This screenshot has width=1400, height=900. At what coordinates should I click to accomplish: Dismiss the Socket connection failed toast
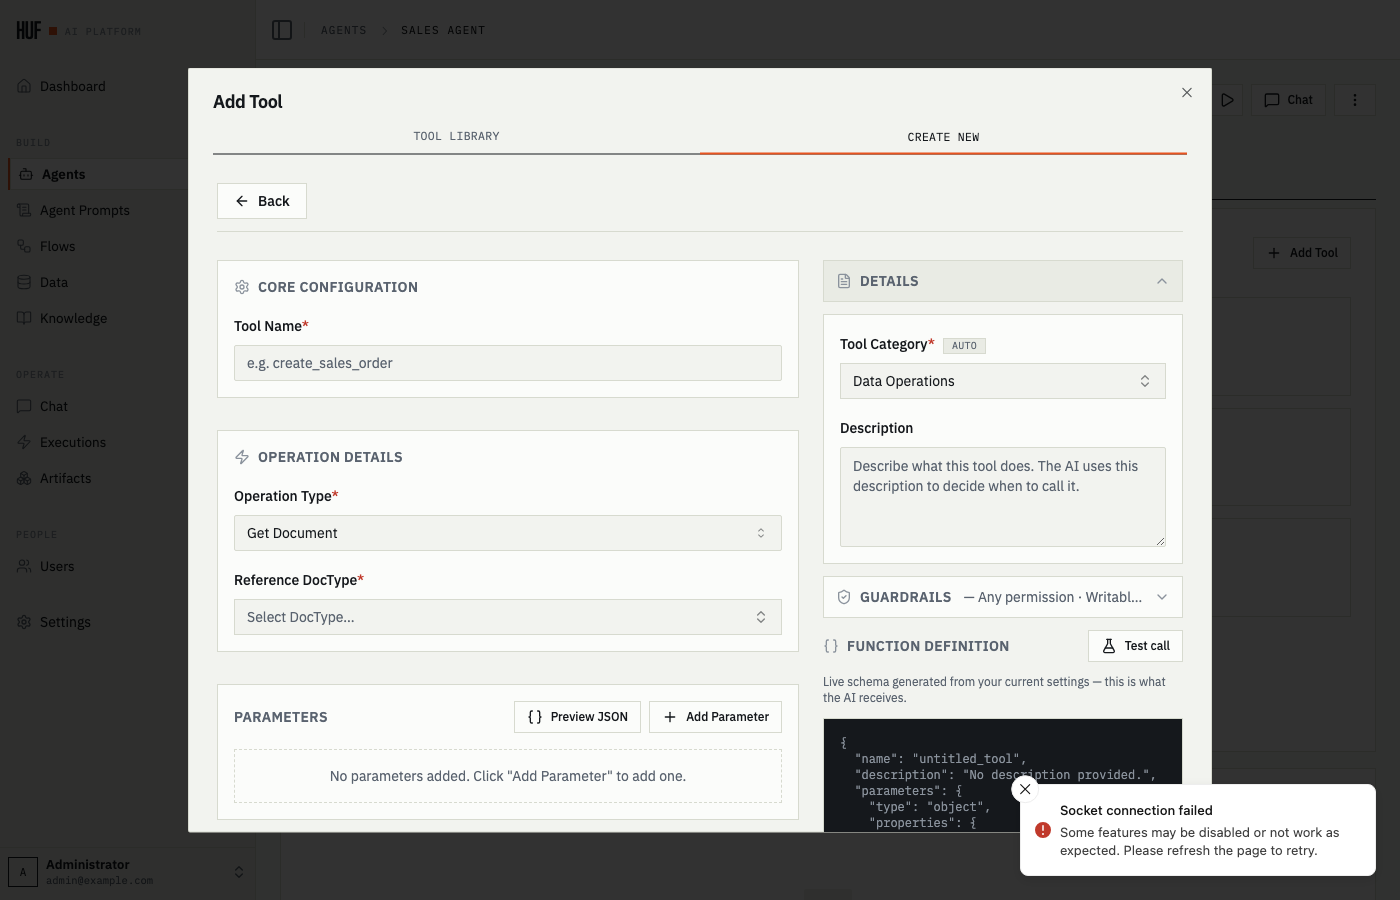pyautogui.click(x=1025, y=789)
